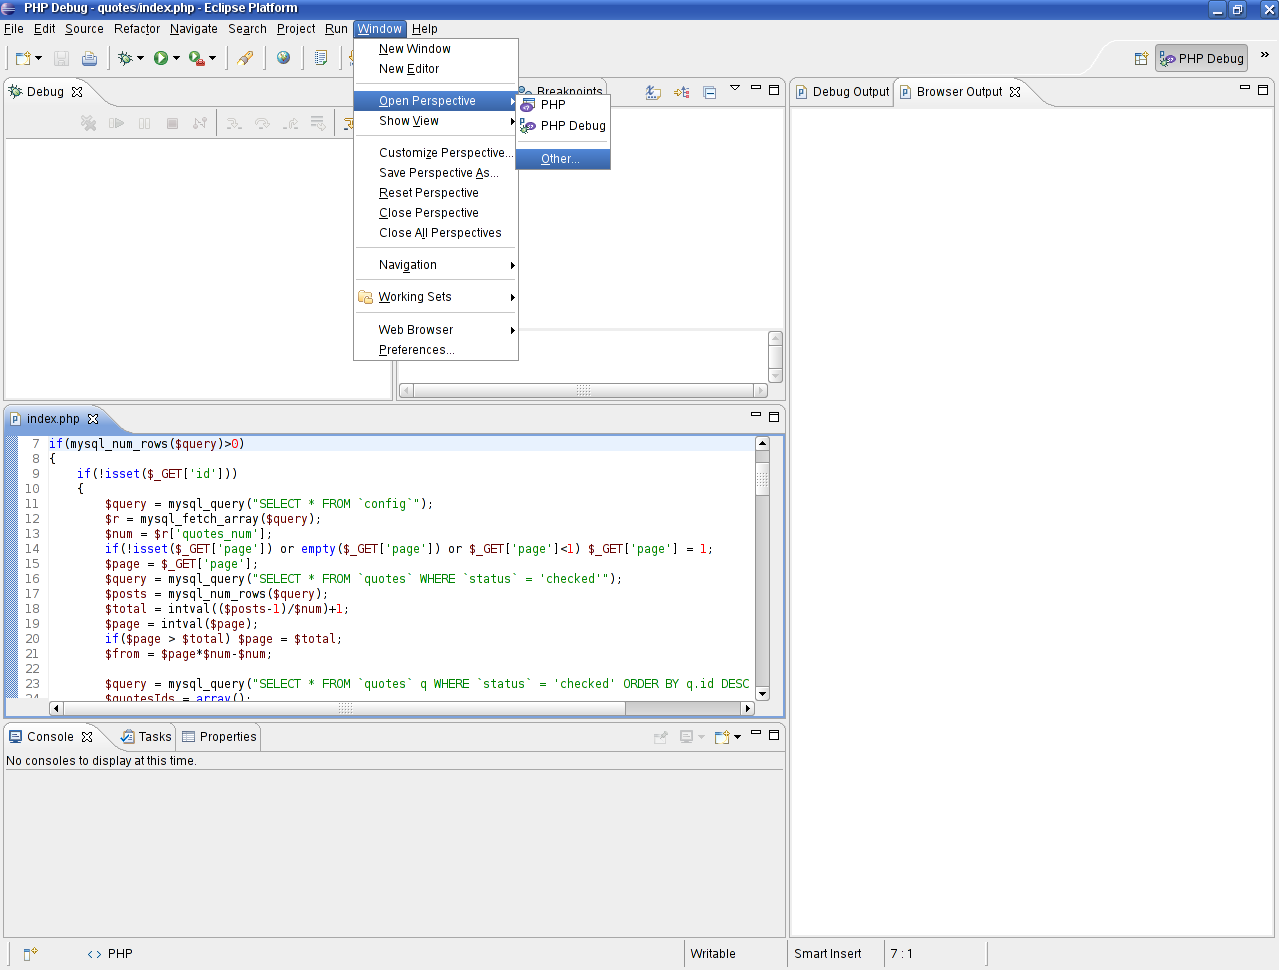This screenshot has width=1280, height=970.
Task: Click the External Tools run icon
Action: pyautogui.click(x=196, y=58)
